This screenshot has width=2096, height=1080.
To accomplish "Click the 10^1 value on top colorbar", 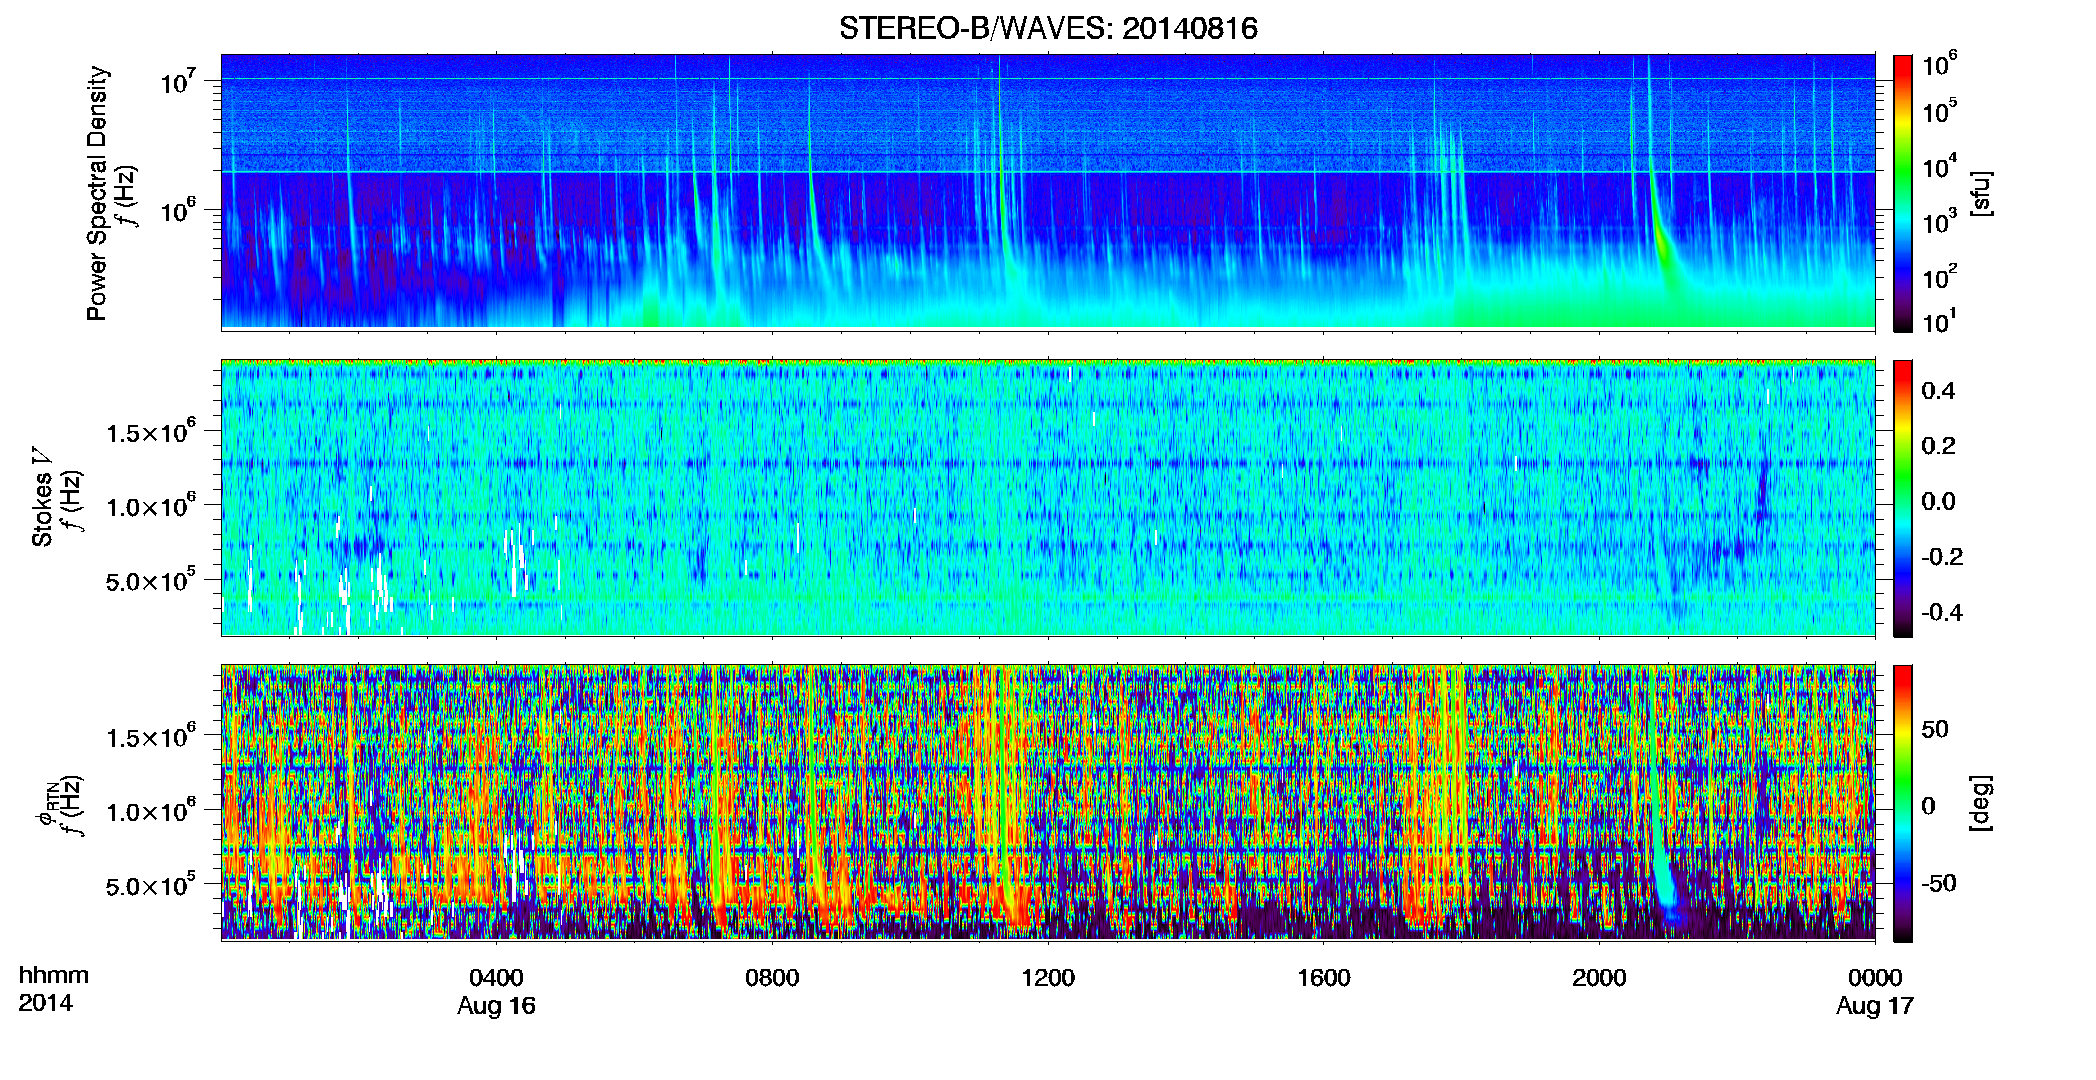I will 1940,321.
